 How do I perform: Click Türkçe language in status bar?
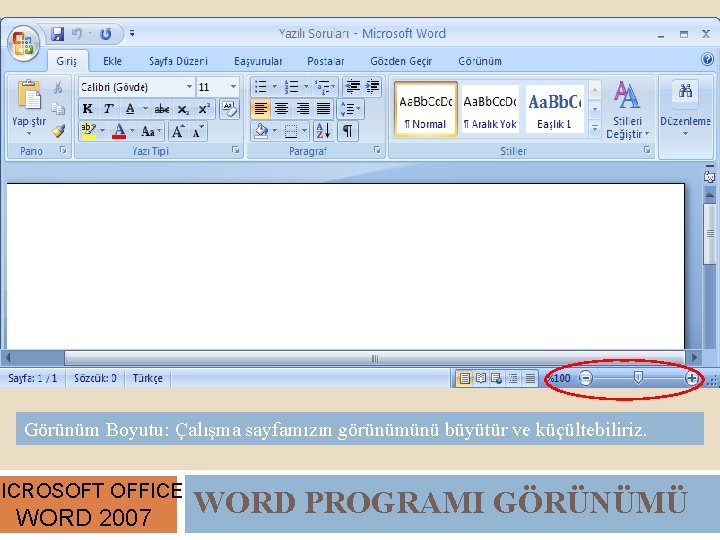(147, 378)
